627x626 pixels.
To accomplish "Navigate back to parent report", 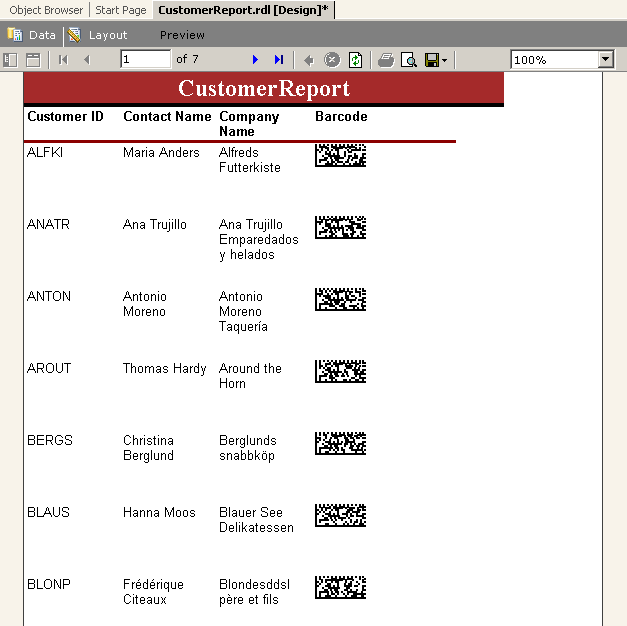I will pyautogui.click(x=308, y=60).
